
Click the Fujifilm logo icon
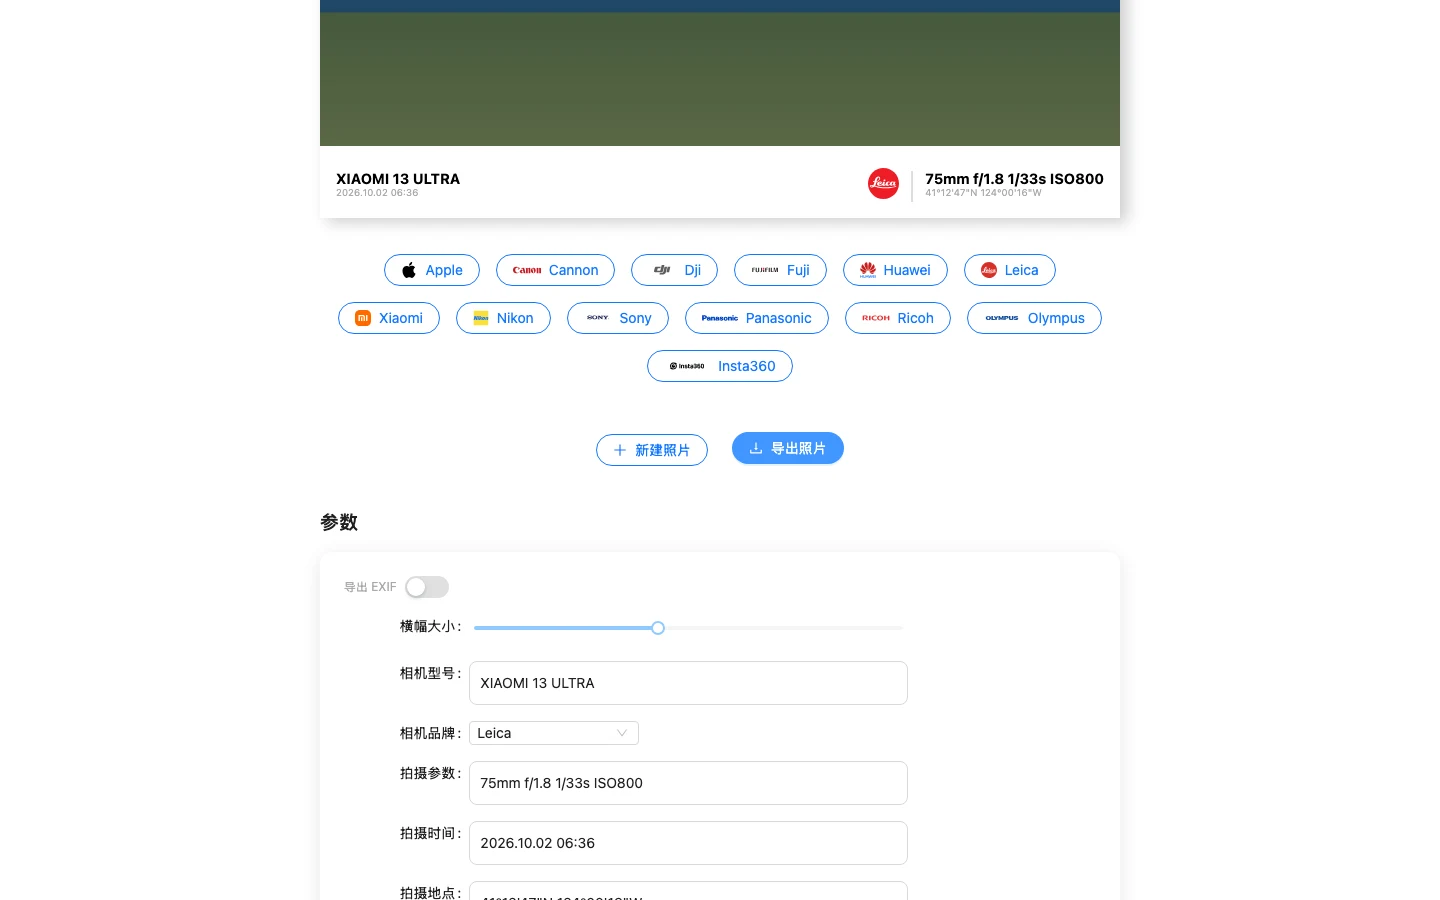[765, 270]
